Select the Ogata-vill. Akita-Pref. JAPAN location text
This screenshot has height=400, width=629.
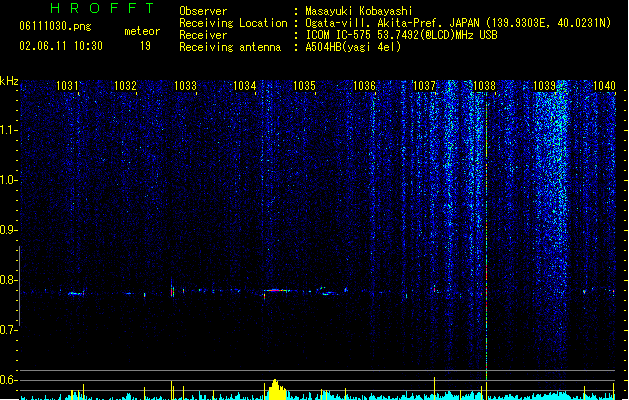(x=458, y=23)
